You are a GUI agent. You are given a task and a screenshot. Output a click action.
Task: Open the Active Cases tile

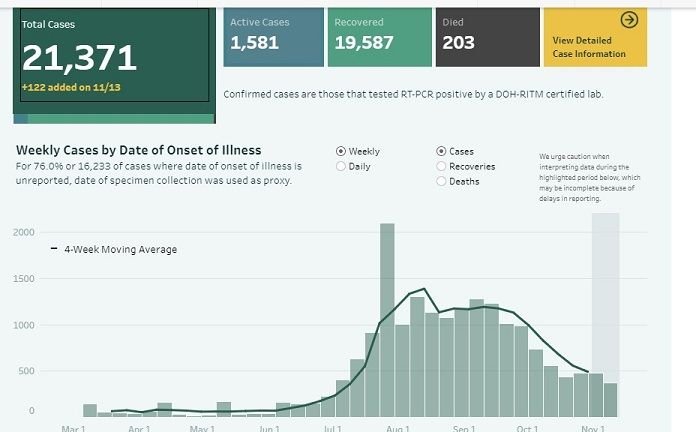point(274,38)
